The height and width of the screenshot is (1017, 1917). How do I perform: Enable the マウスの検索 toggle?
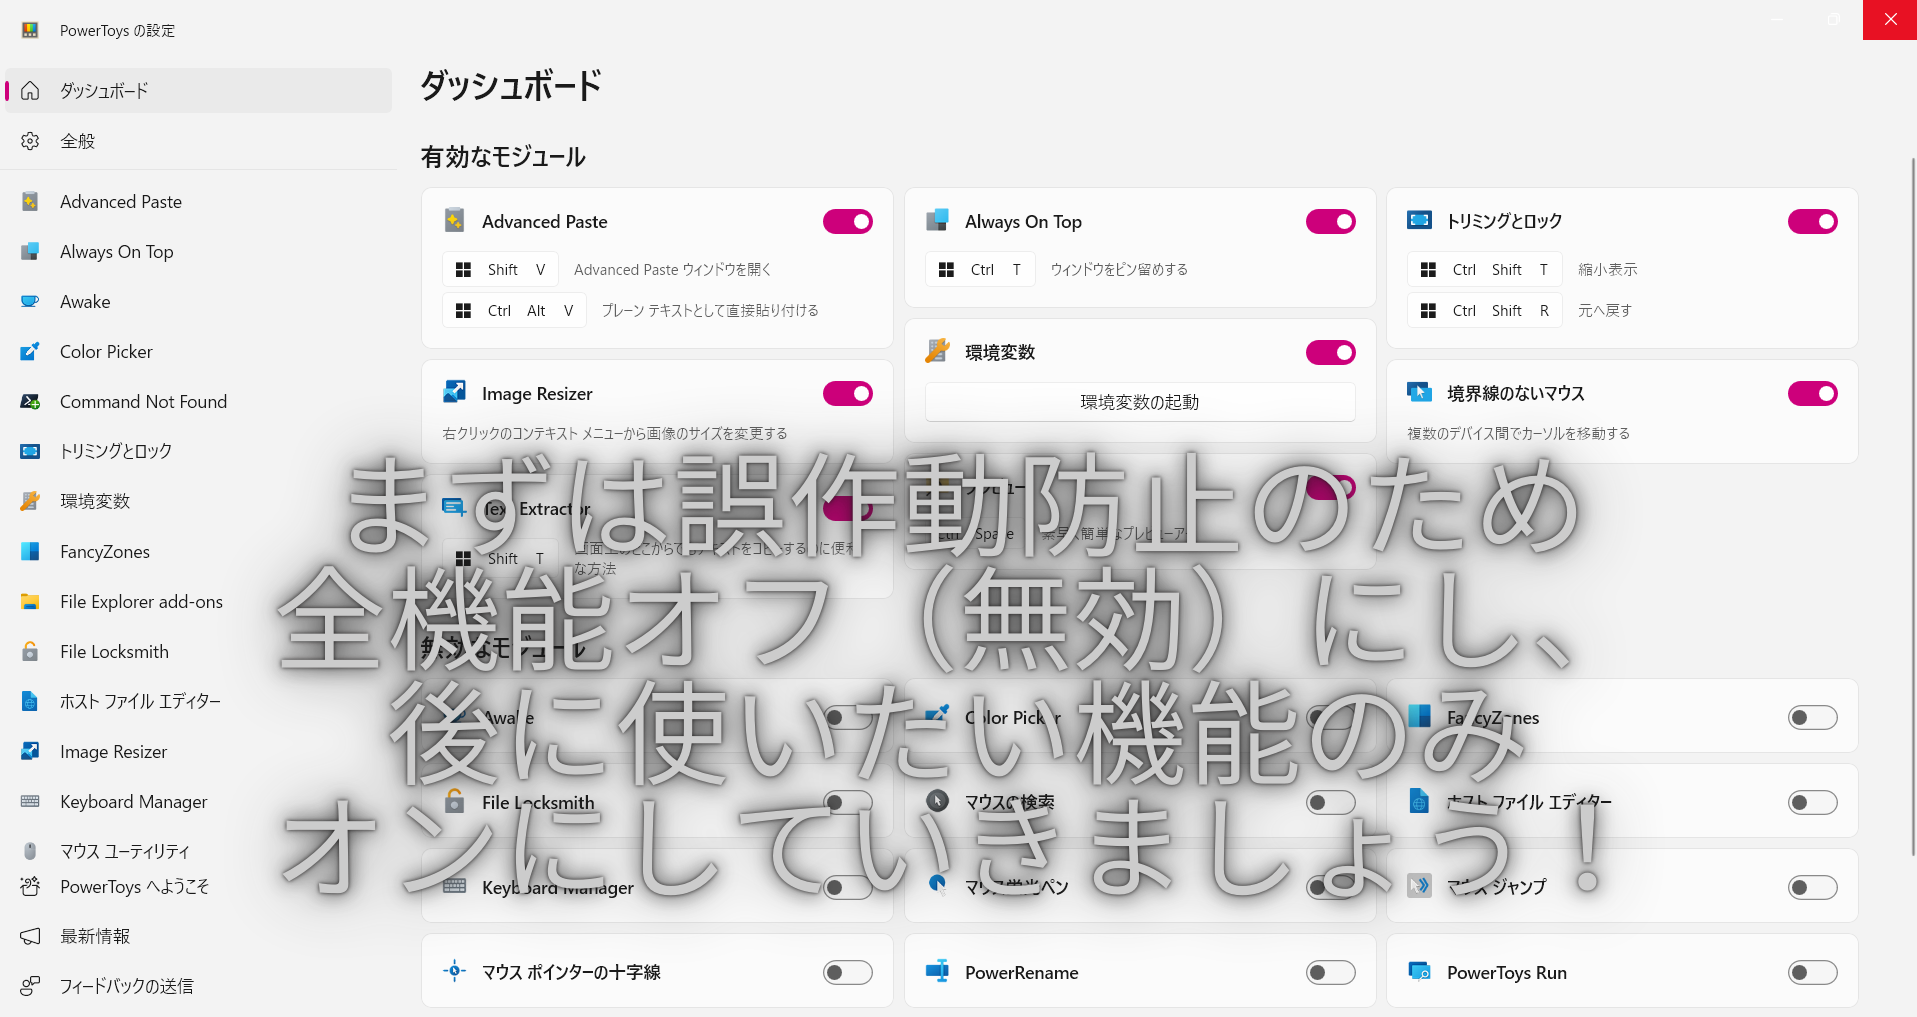pos(1331,803)
